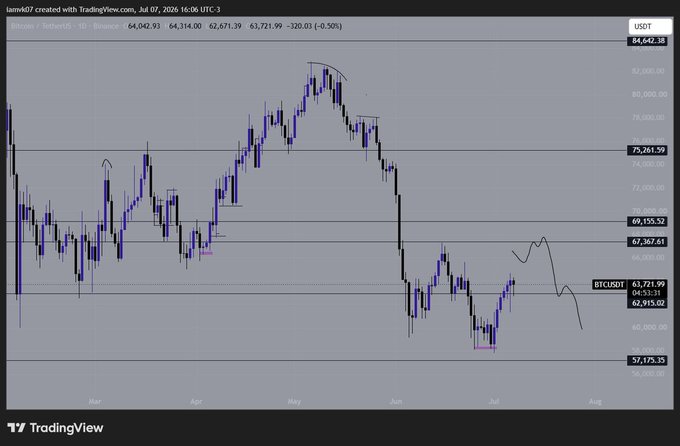
Task: Select the 57,175.35 price level label
Action: (648, 360)
